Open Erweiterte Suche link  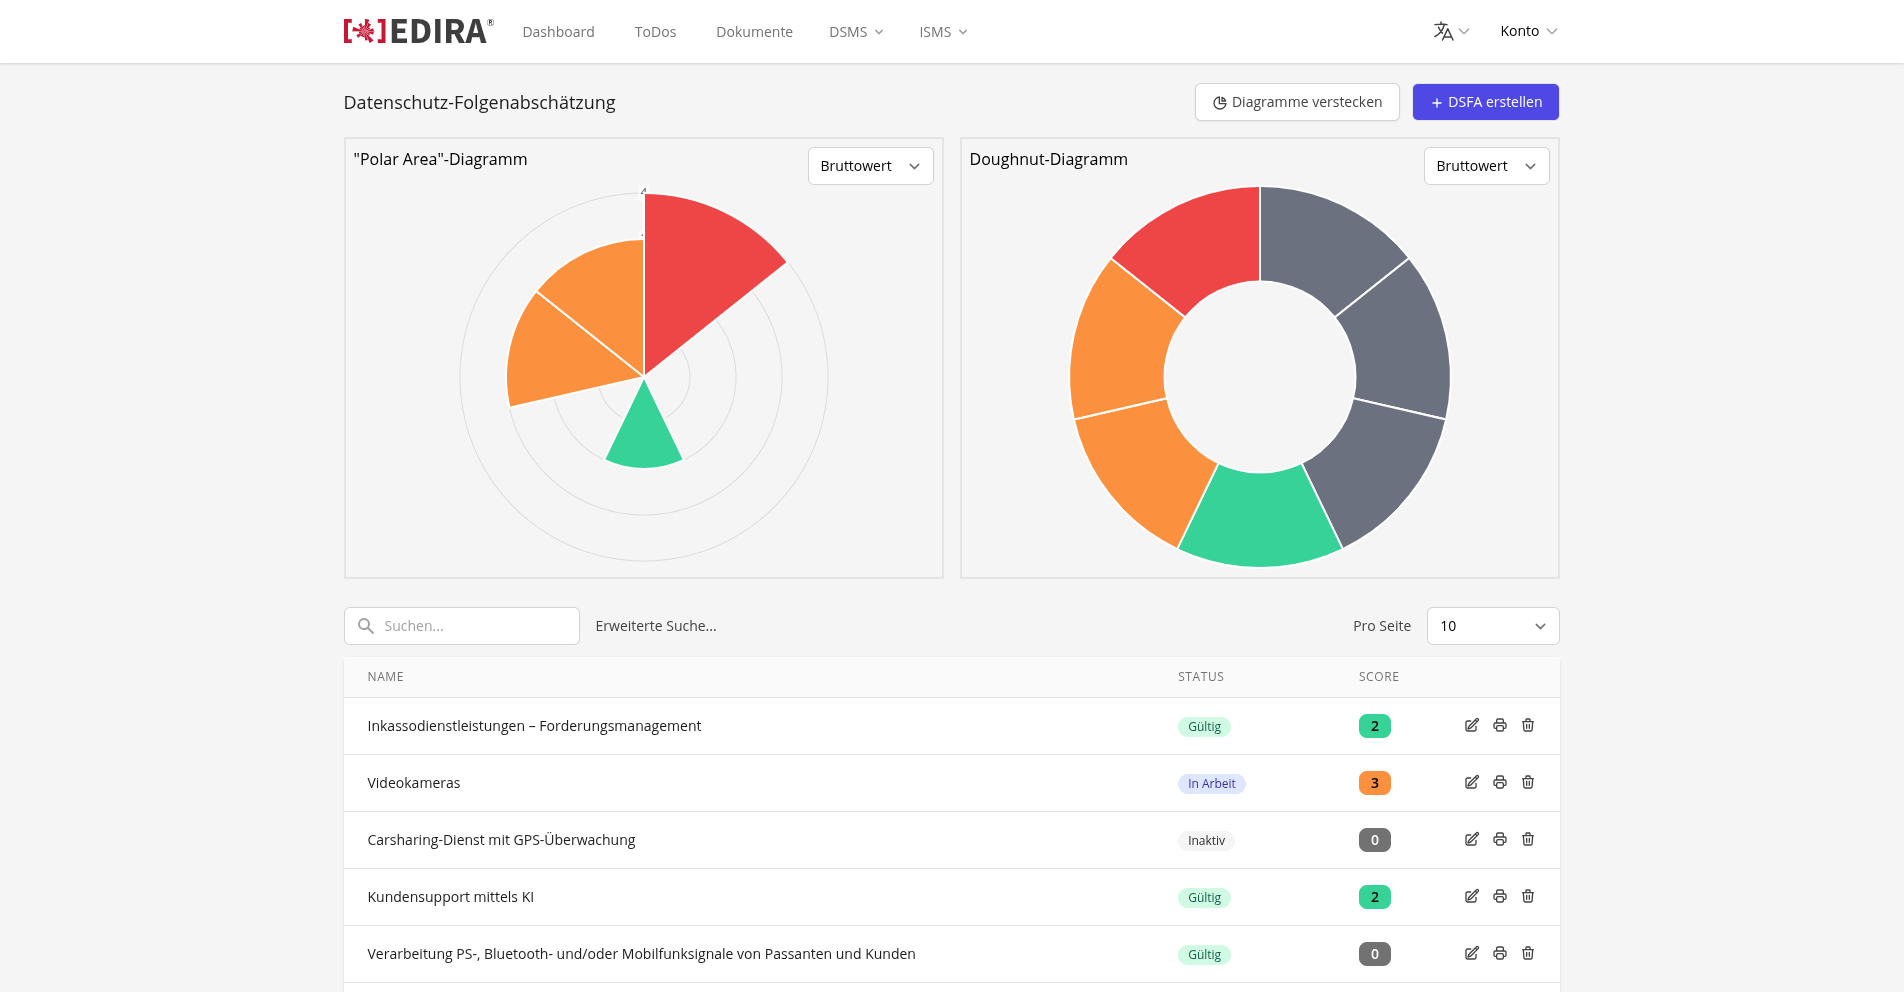(656, 626)
